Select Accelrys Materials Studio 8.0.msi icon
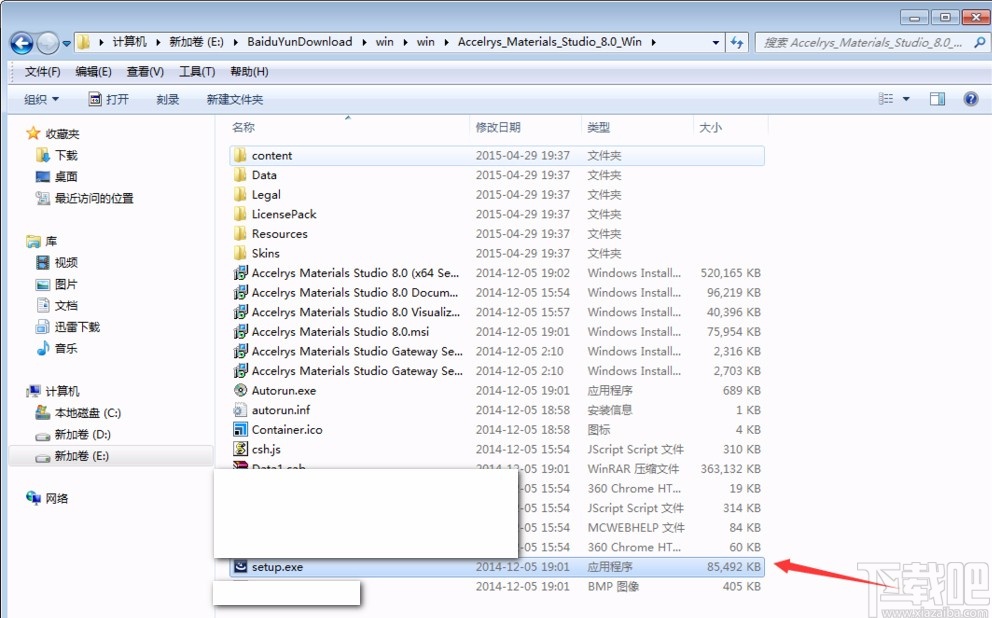 click(240, 332)
